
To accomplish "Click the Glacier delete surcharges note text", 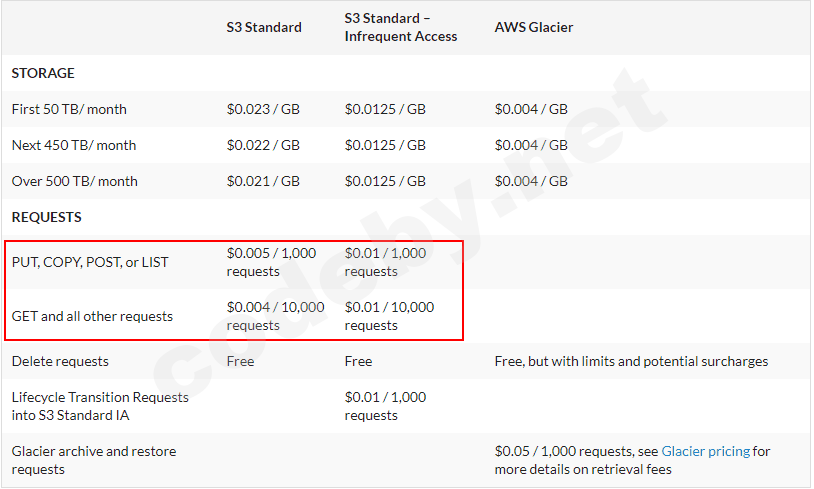I will [x=631, y=361].
